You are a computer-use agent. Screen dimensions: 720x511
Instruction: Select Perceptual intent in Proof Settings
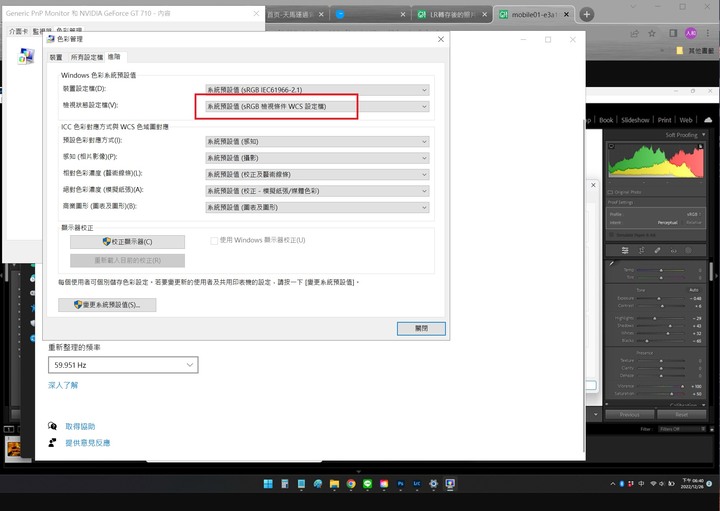click(667, 223)
